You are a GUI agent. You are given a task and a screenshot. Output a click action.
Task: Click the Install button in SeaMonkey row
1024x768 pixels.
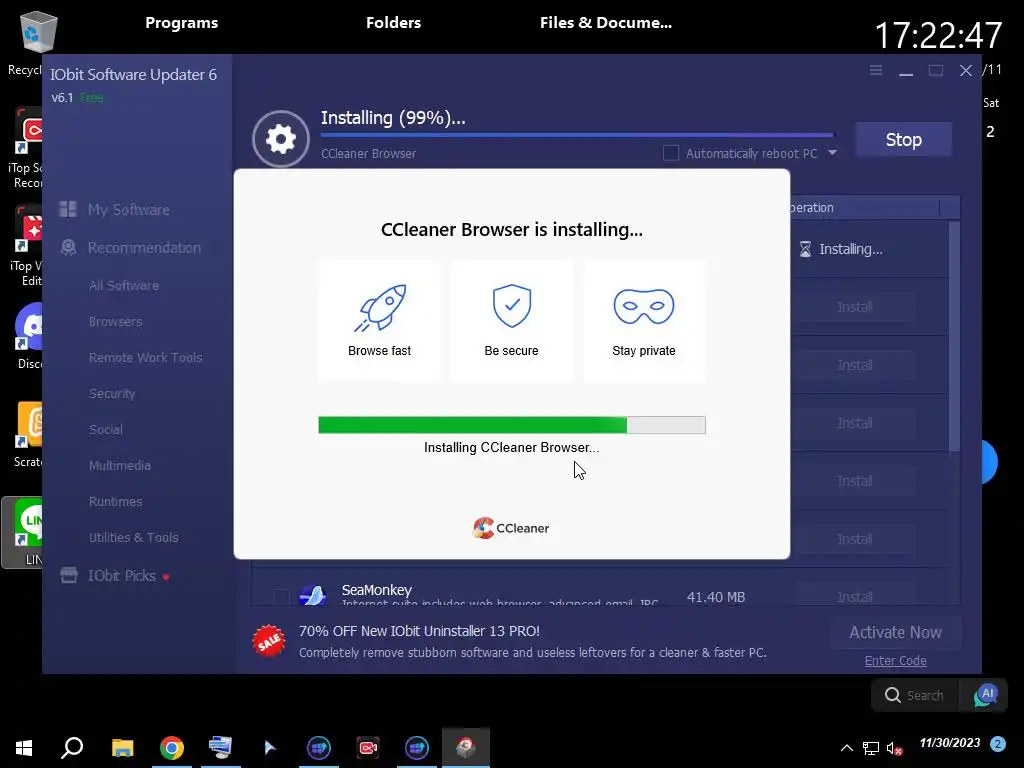point(854,597)
